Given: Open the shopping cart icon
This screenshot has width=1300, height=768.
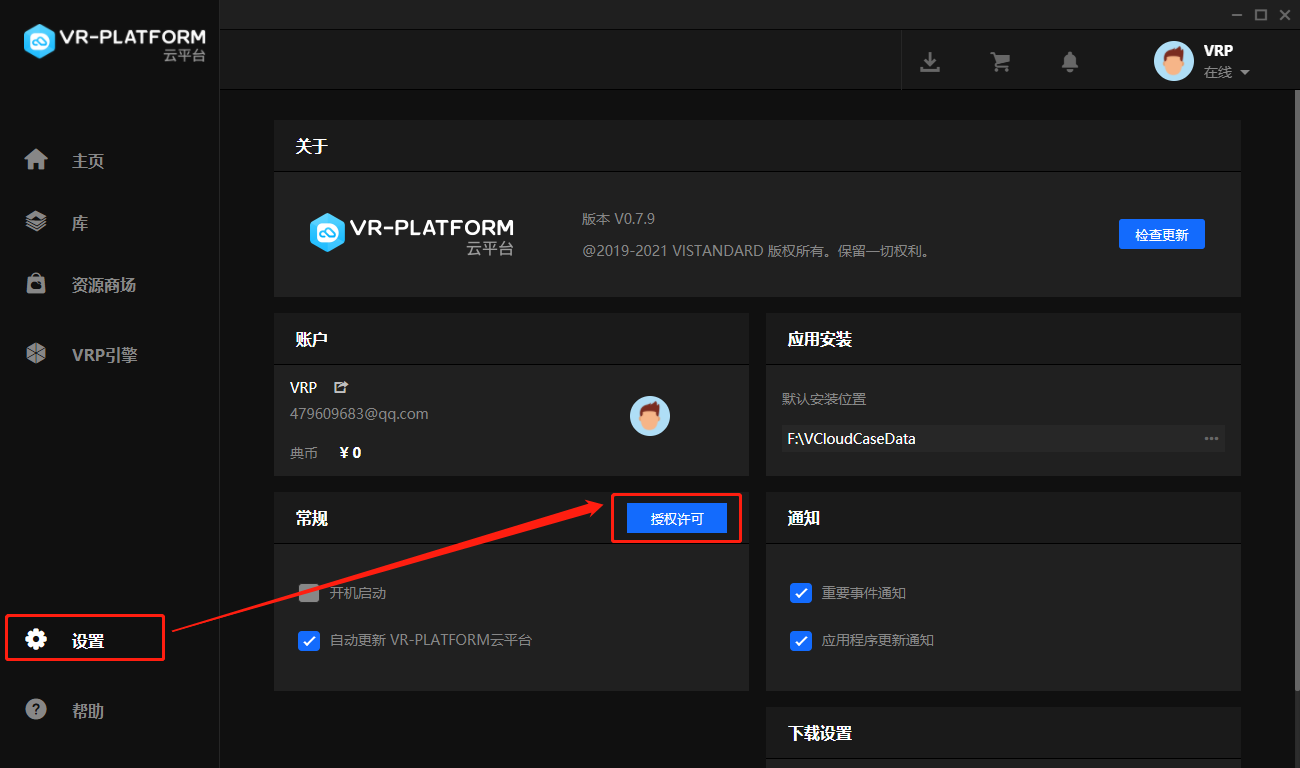Looking at the screenshot, I should [x=1000, y=62].
